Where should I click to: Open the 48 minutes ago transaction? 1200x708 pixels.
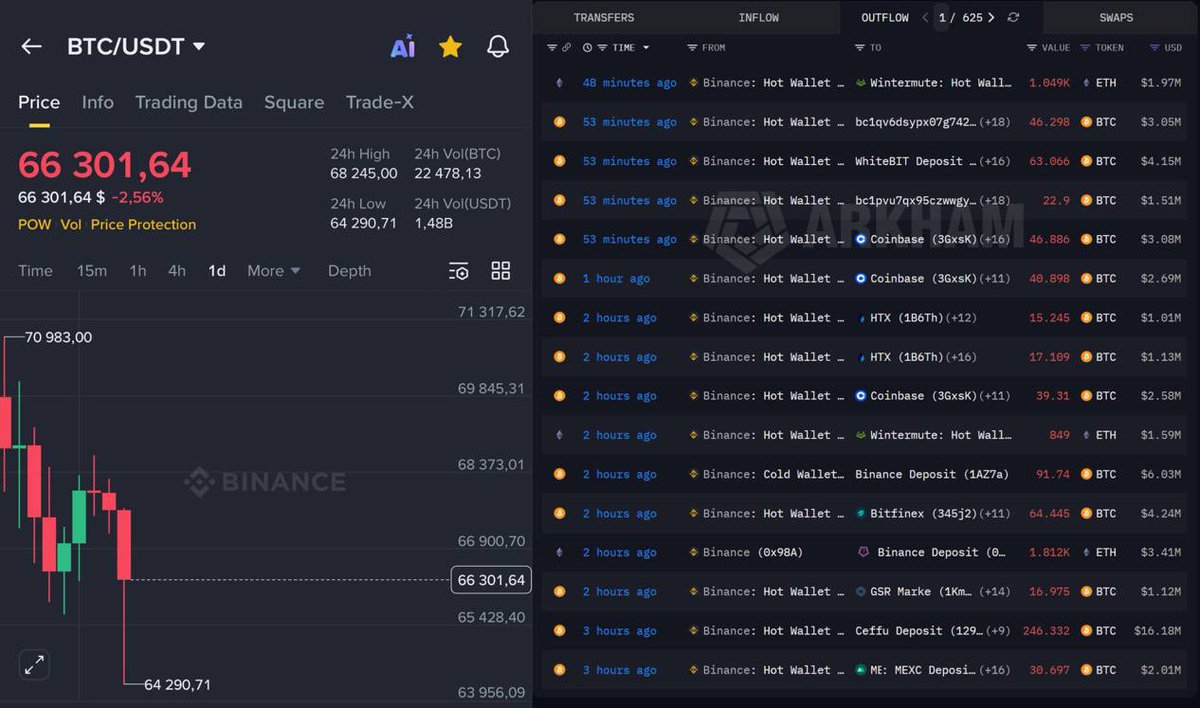coord(630,83)
